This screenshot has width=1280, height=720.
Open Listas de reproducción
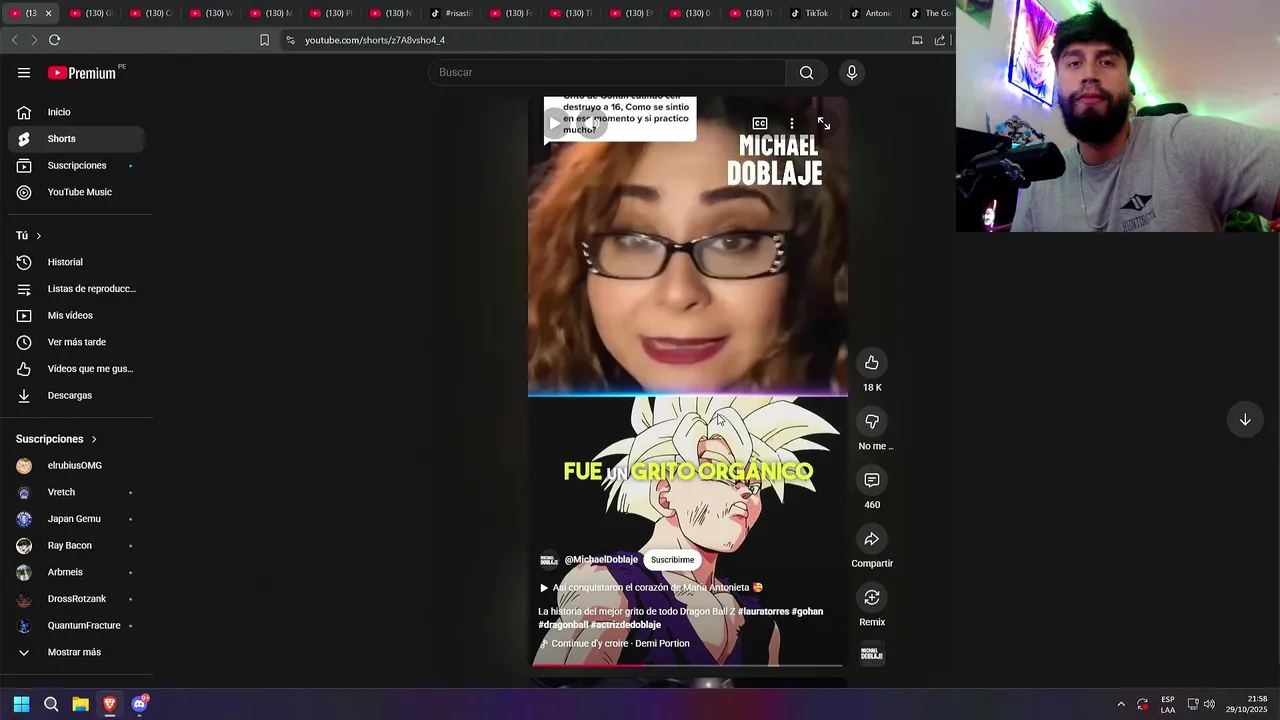coord(76,289)
